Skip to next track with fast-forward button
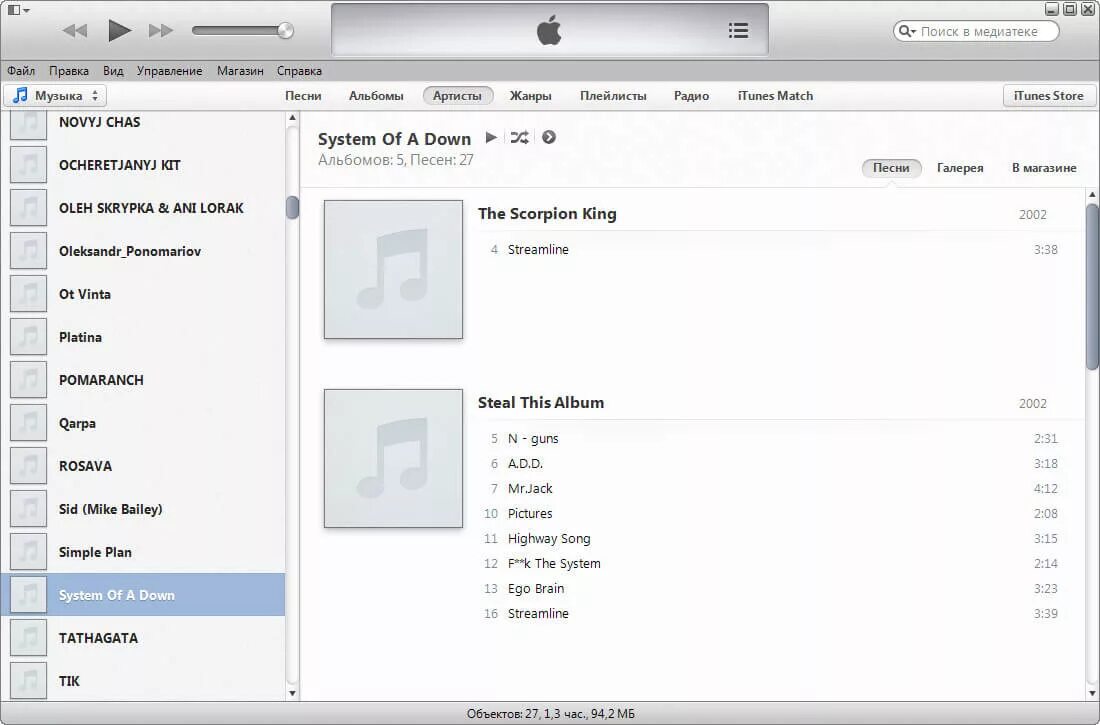1100x725 pixels. (x=161, y=30)
